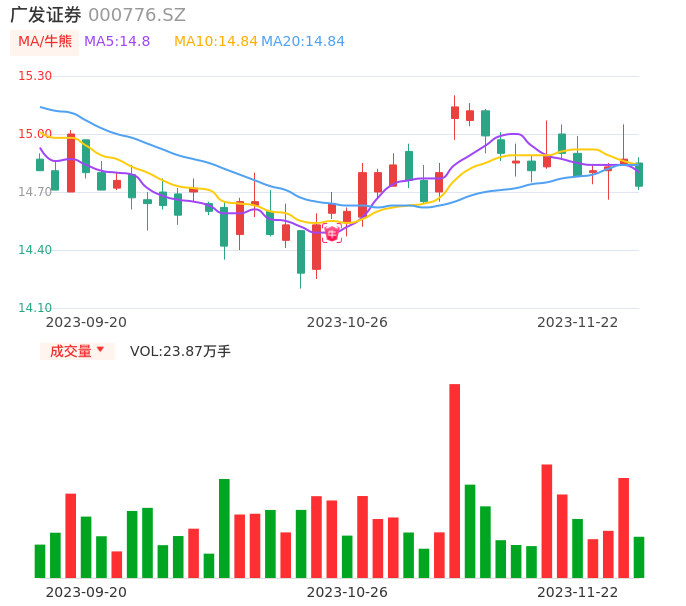The width and height of the screenshot is (686, 606).
Task: Toggle the purple MA5 line legend
Action: pyautogui.click(x=117, y=42)
